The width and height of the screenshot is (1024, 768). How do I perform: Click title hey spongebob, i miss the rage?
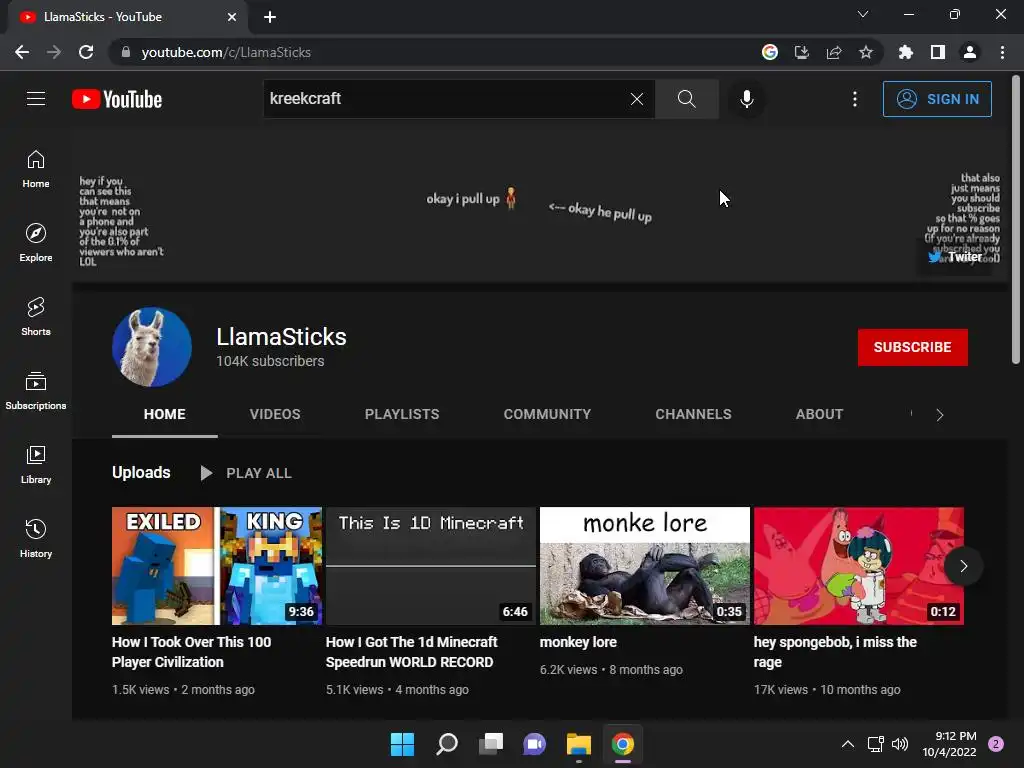(x=835, y=652)
